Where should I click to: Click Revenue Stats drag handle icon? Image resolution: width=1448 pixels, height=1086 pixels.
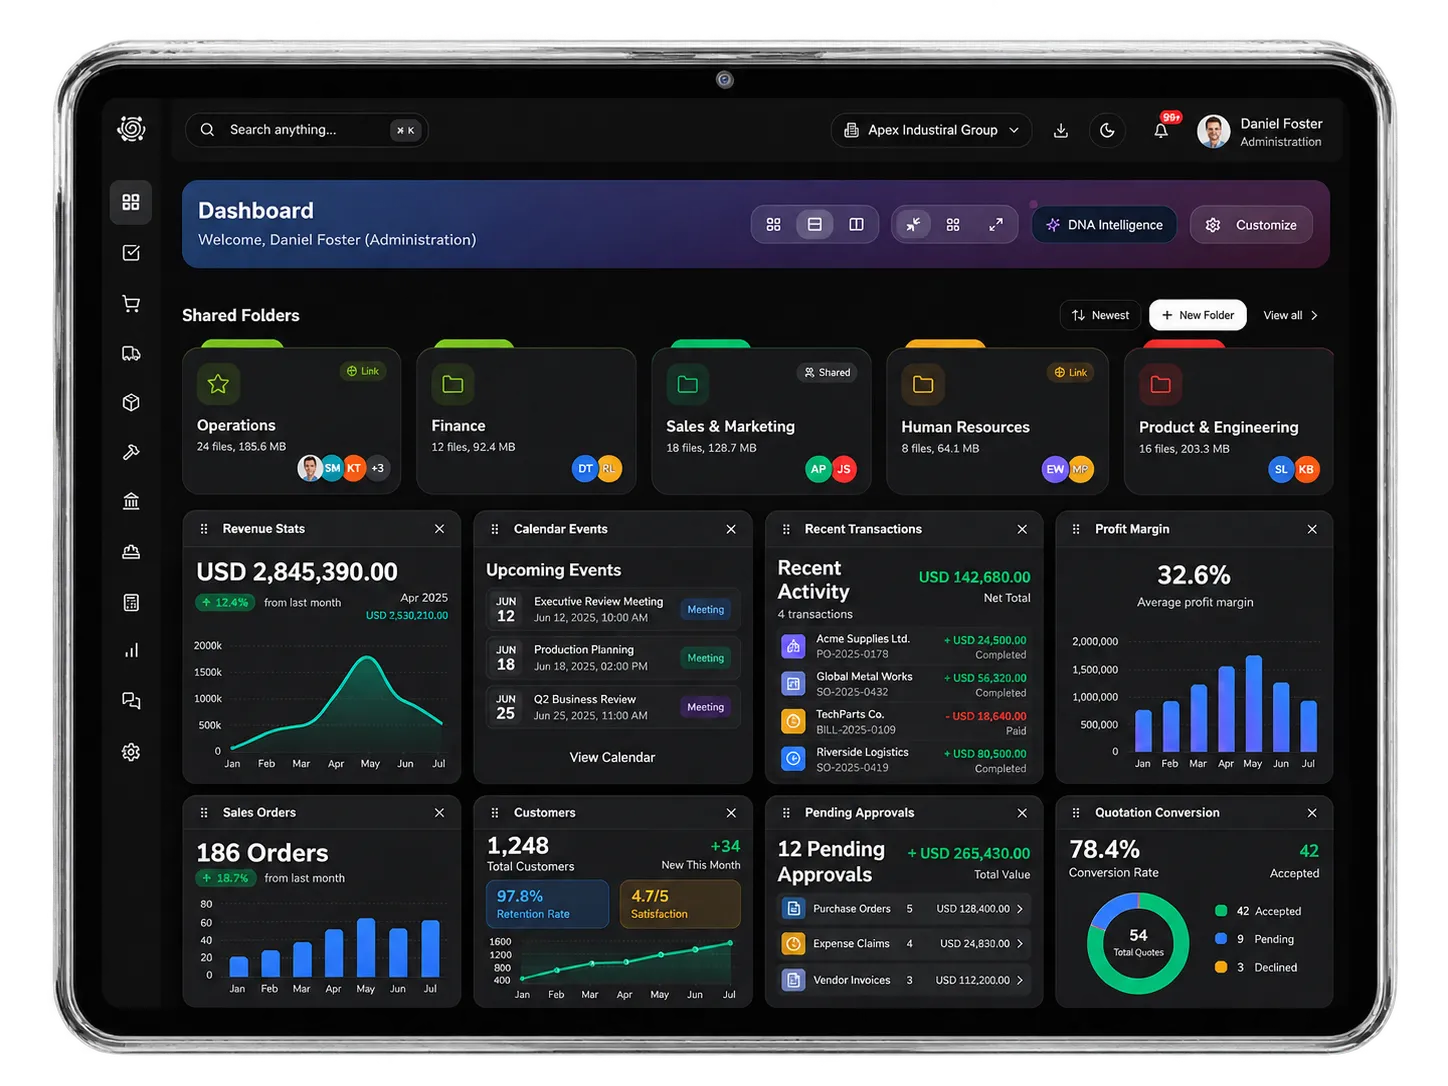204,529
